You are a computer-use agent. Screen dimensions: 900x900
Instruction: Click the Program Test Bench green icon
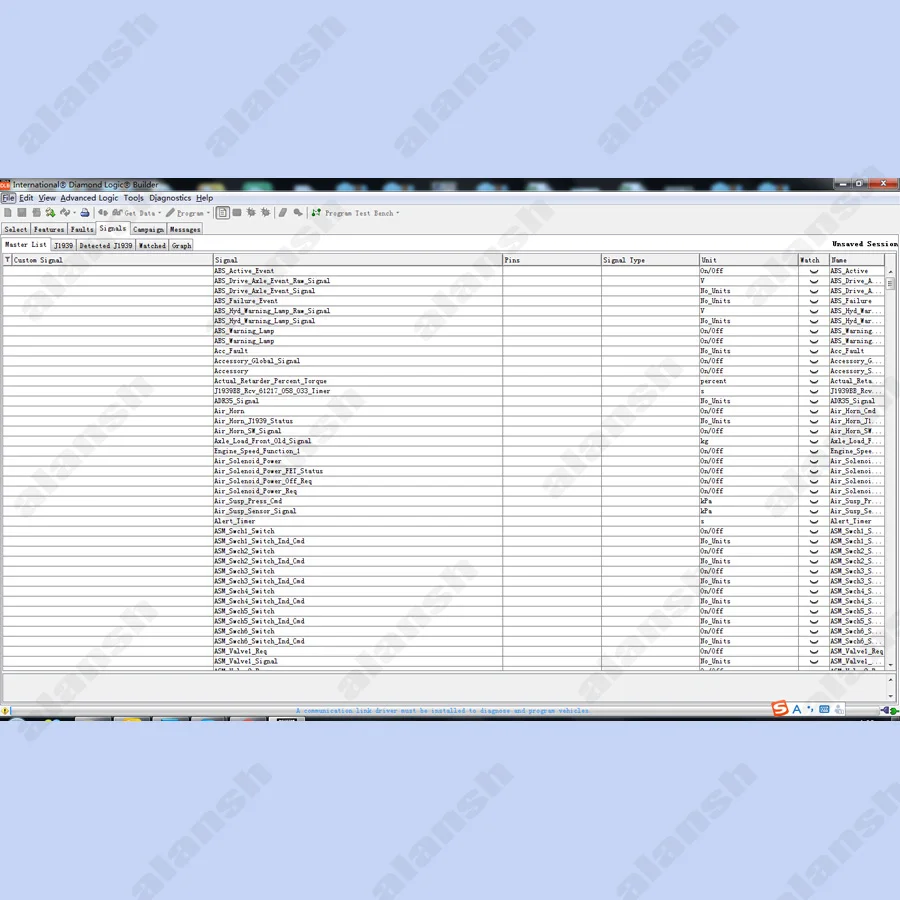click(x=316, y=213)
